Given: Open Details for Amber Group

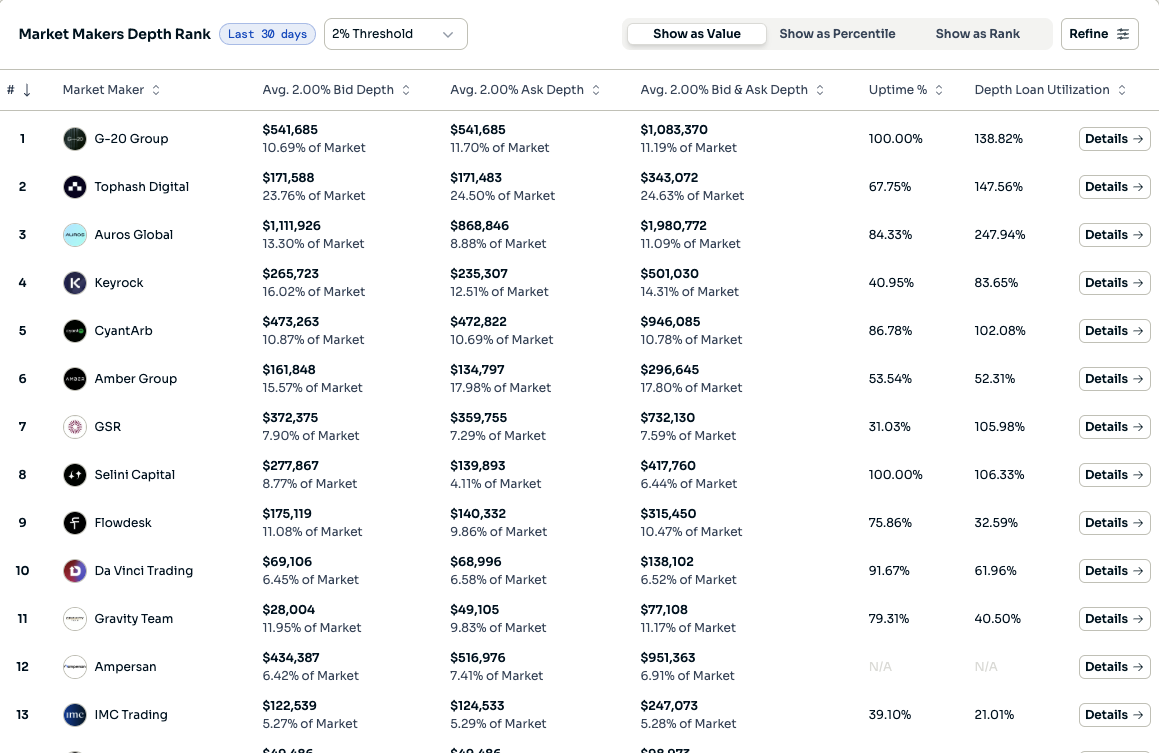Looking at the screenshot, I should [1114, 379].
